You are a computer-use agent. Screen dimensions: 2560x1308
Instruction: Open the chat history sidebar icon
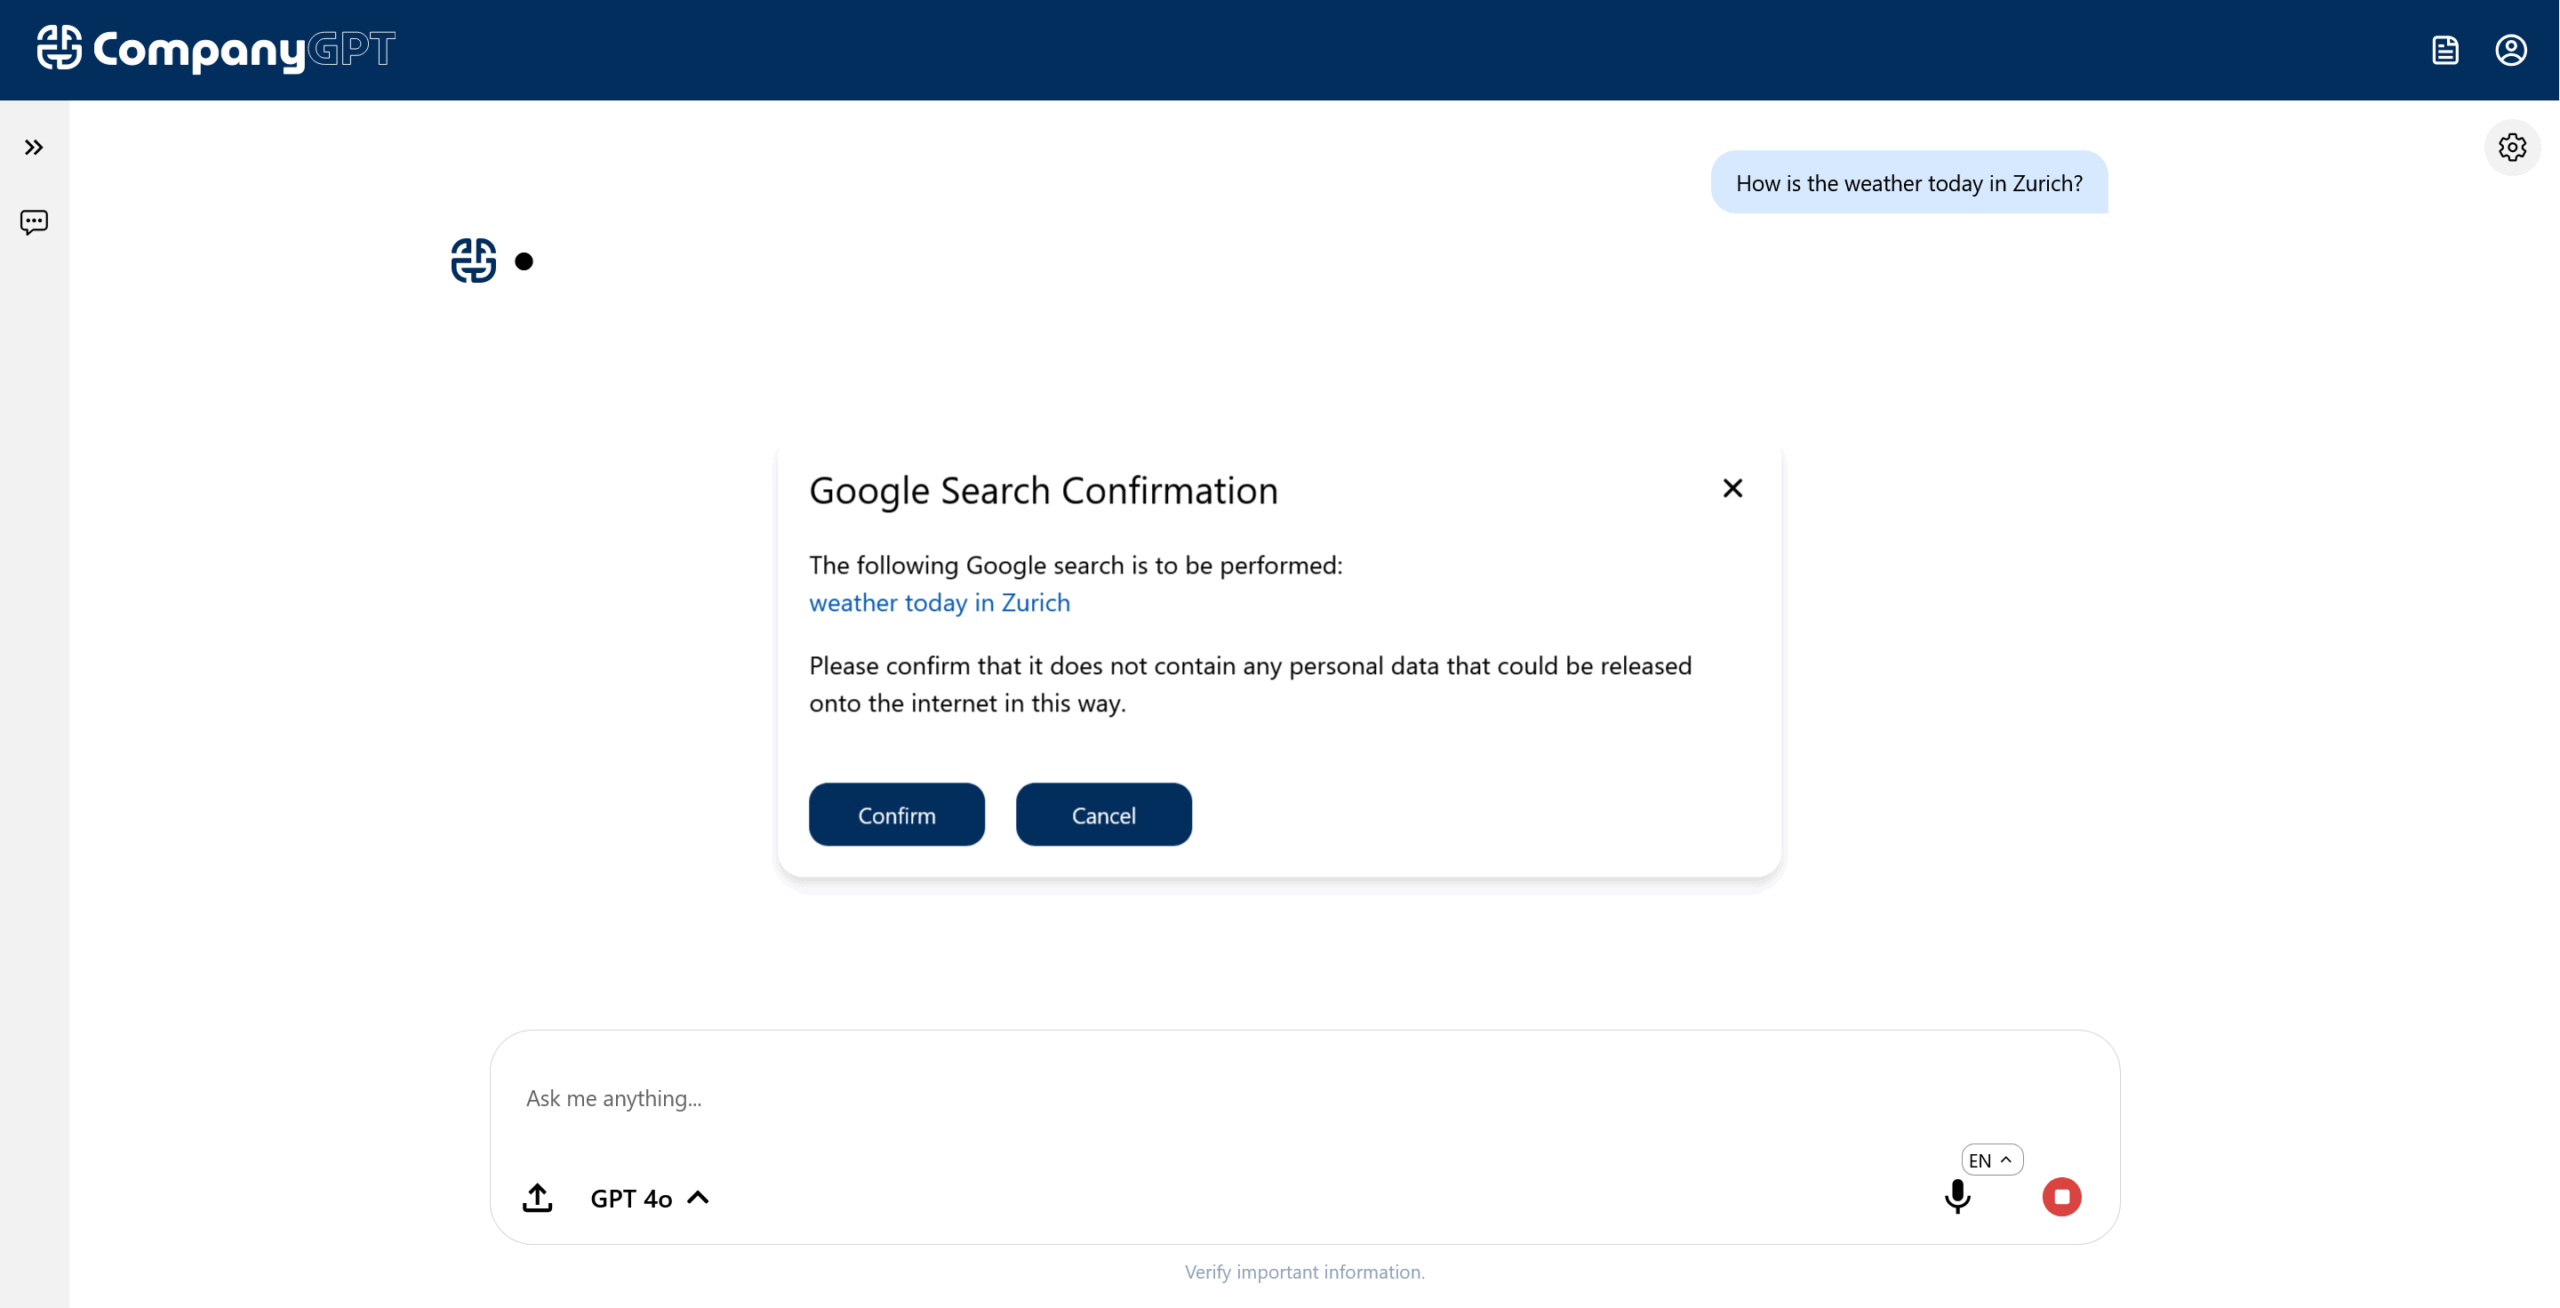click(x=34, y=222)
